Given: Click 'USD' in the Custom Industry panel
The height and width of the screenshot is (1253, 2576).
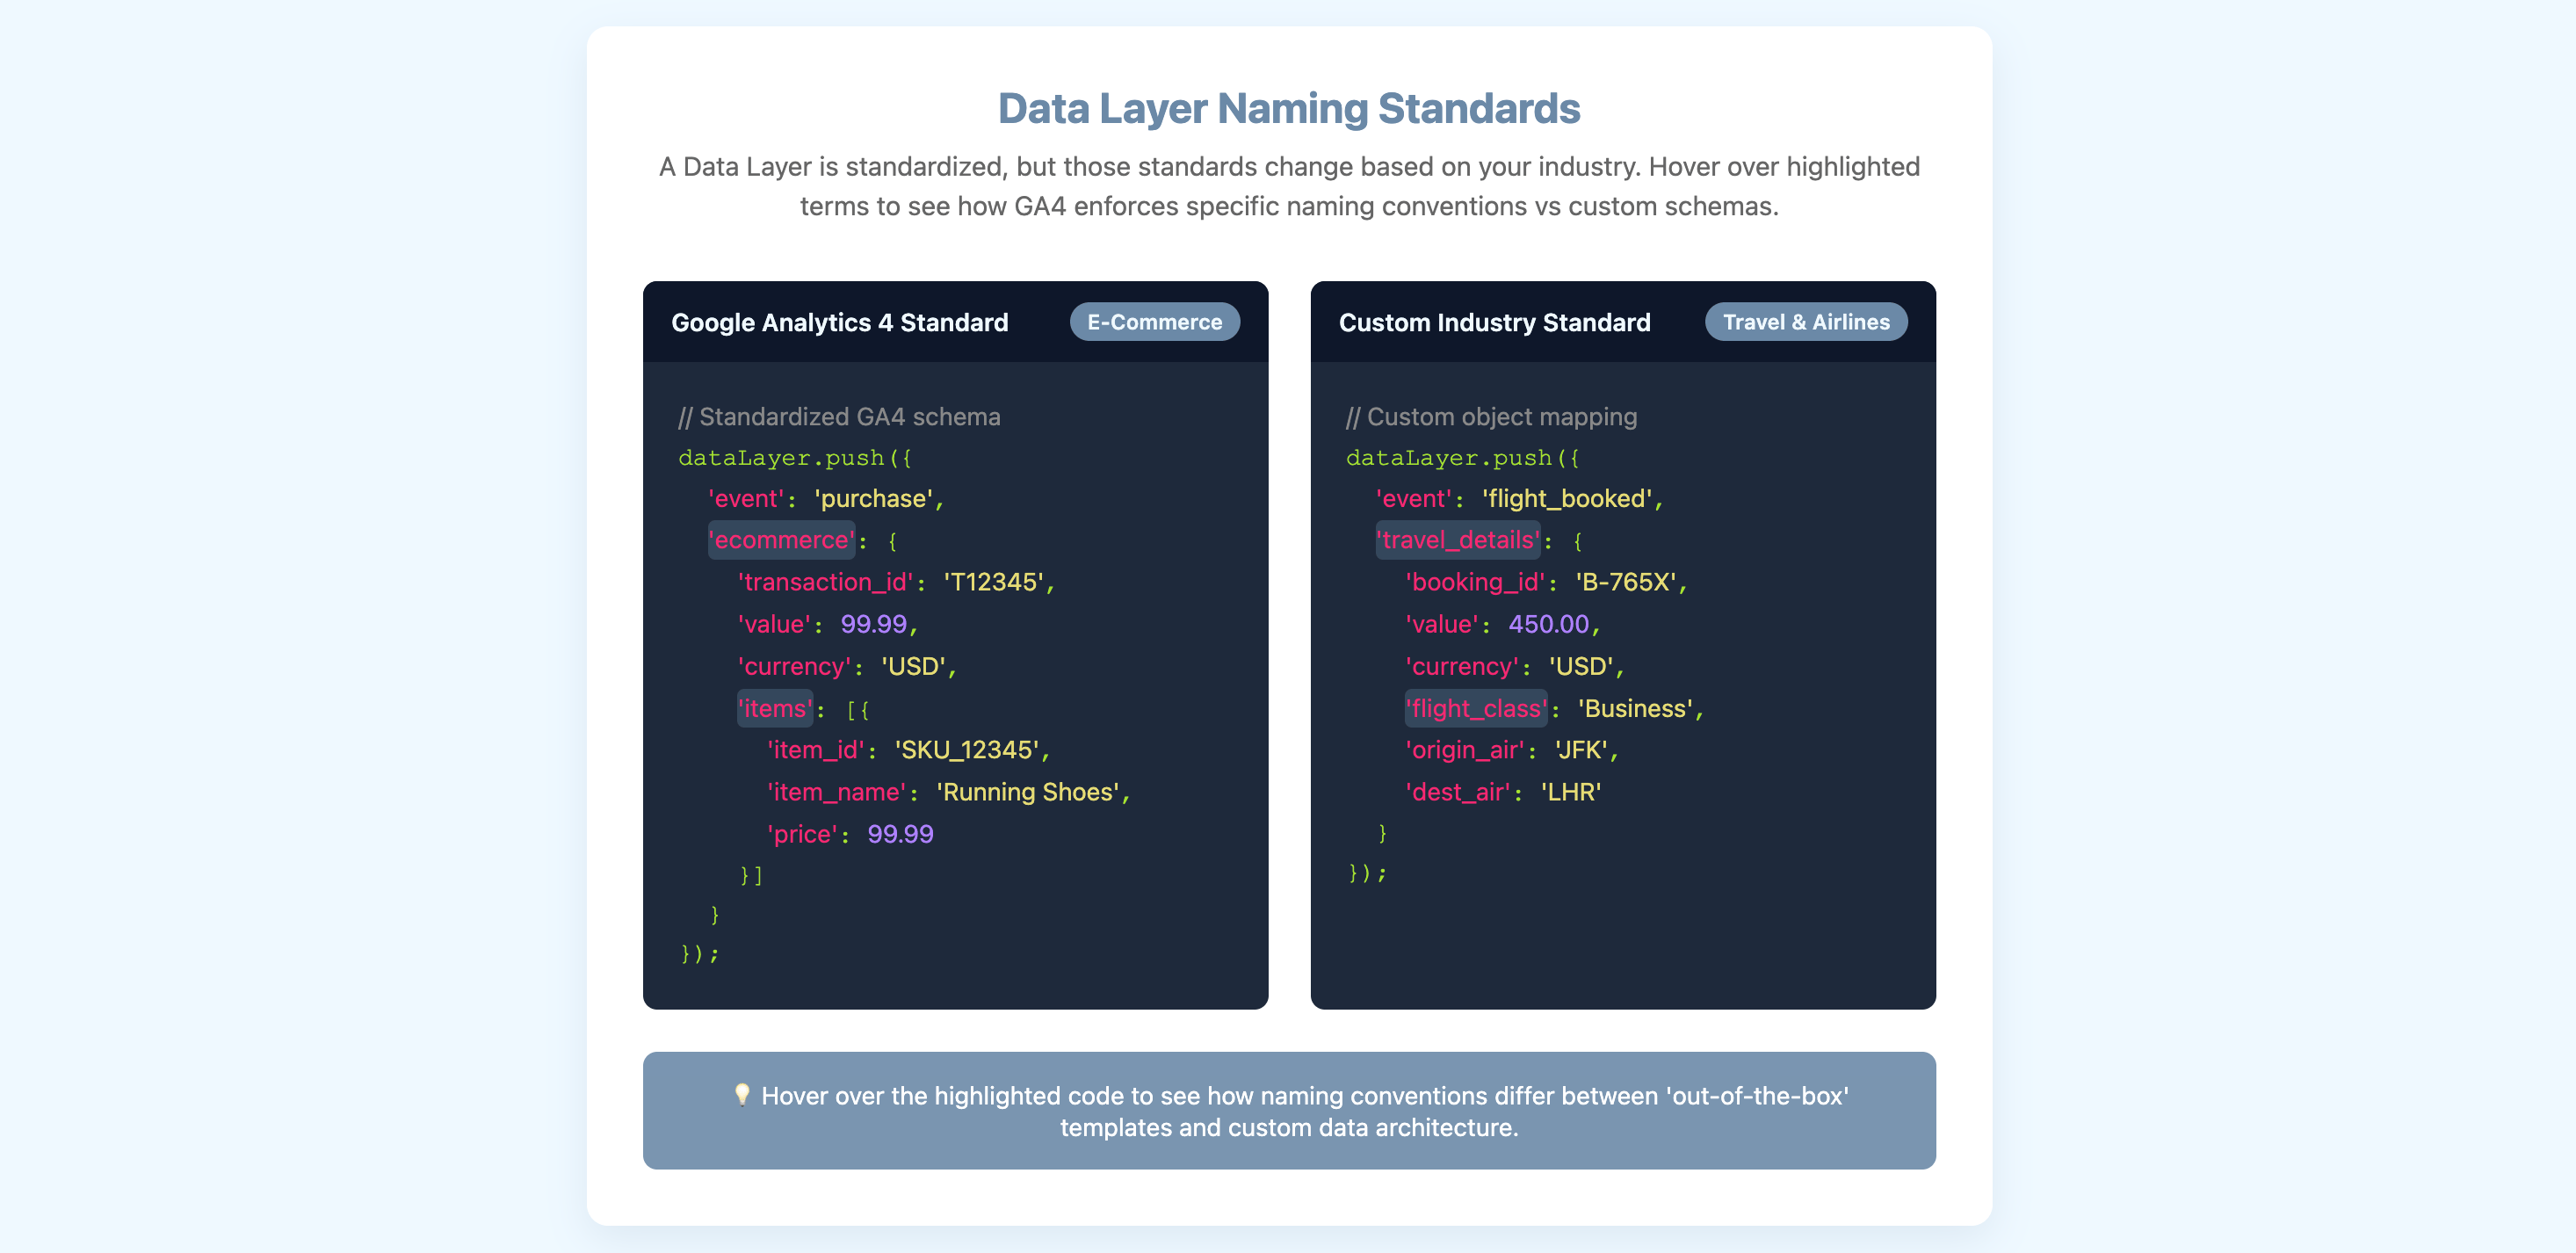Looking at the screenshot, I should [1581, 666].
